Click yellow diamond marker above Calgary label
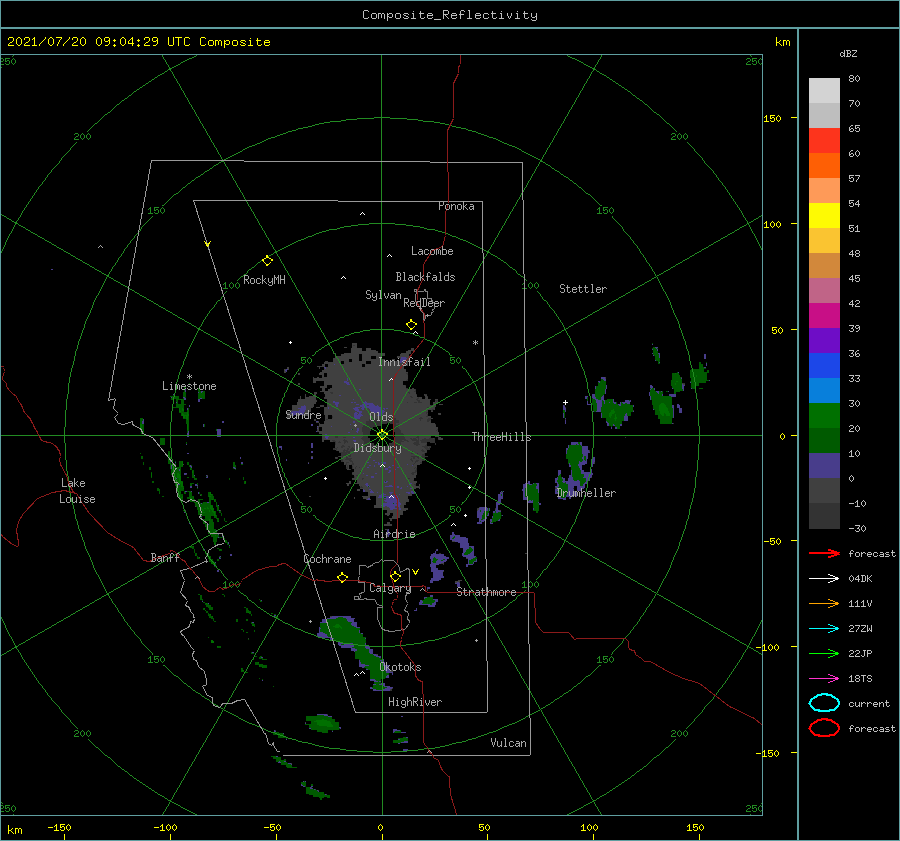 [395, 576]
